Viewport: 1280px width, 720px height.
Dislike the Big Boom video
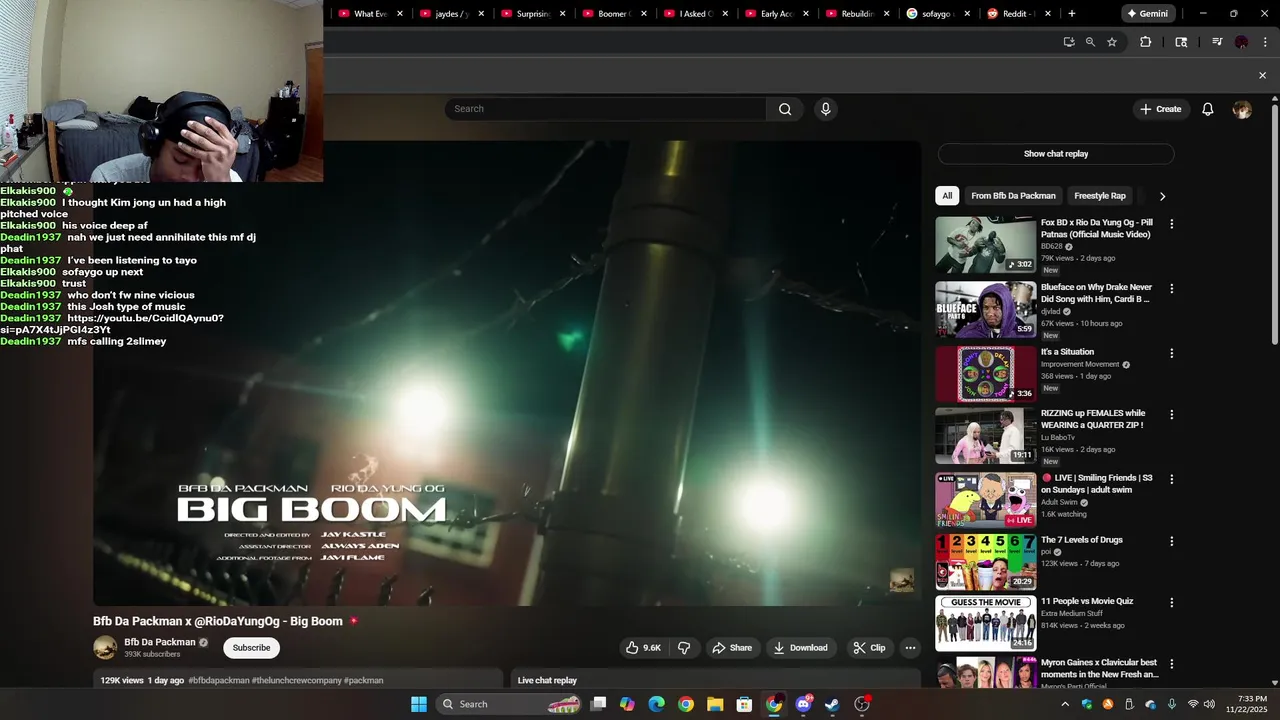click(x=684, y=648)
